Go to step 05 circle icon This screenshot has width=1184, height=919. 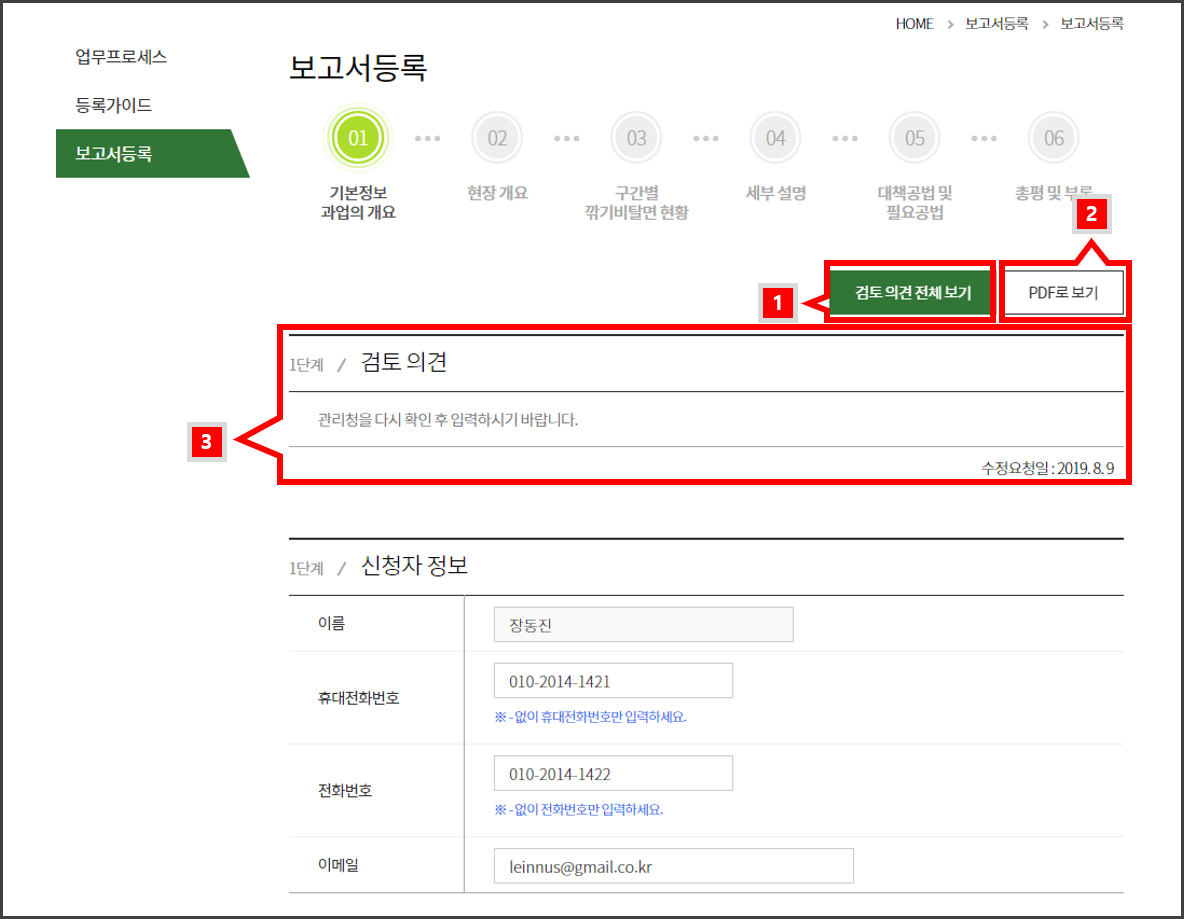(914, 138)
